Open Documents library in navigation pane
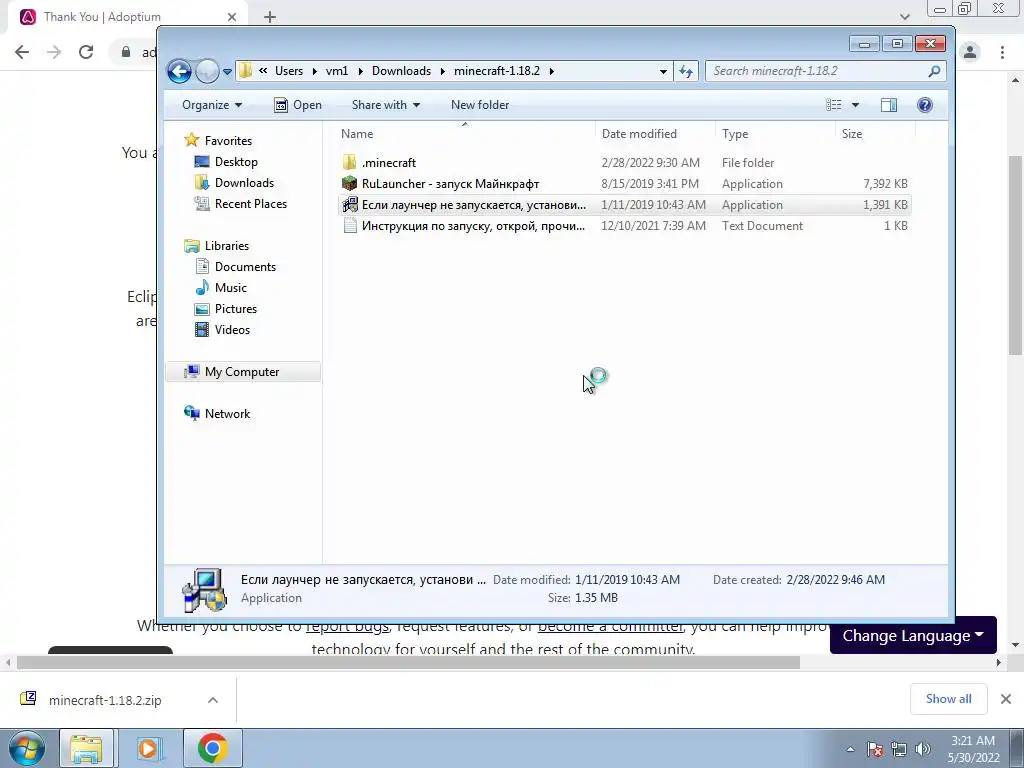1024x768 pixels. tap(245, 266)
